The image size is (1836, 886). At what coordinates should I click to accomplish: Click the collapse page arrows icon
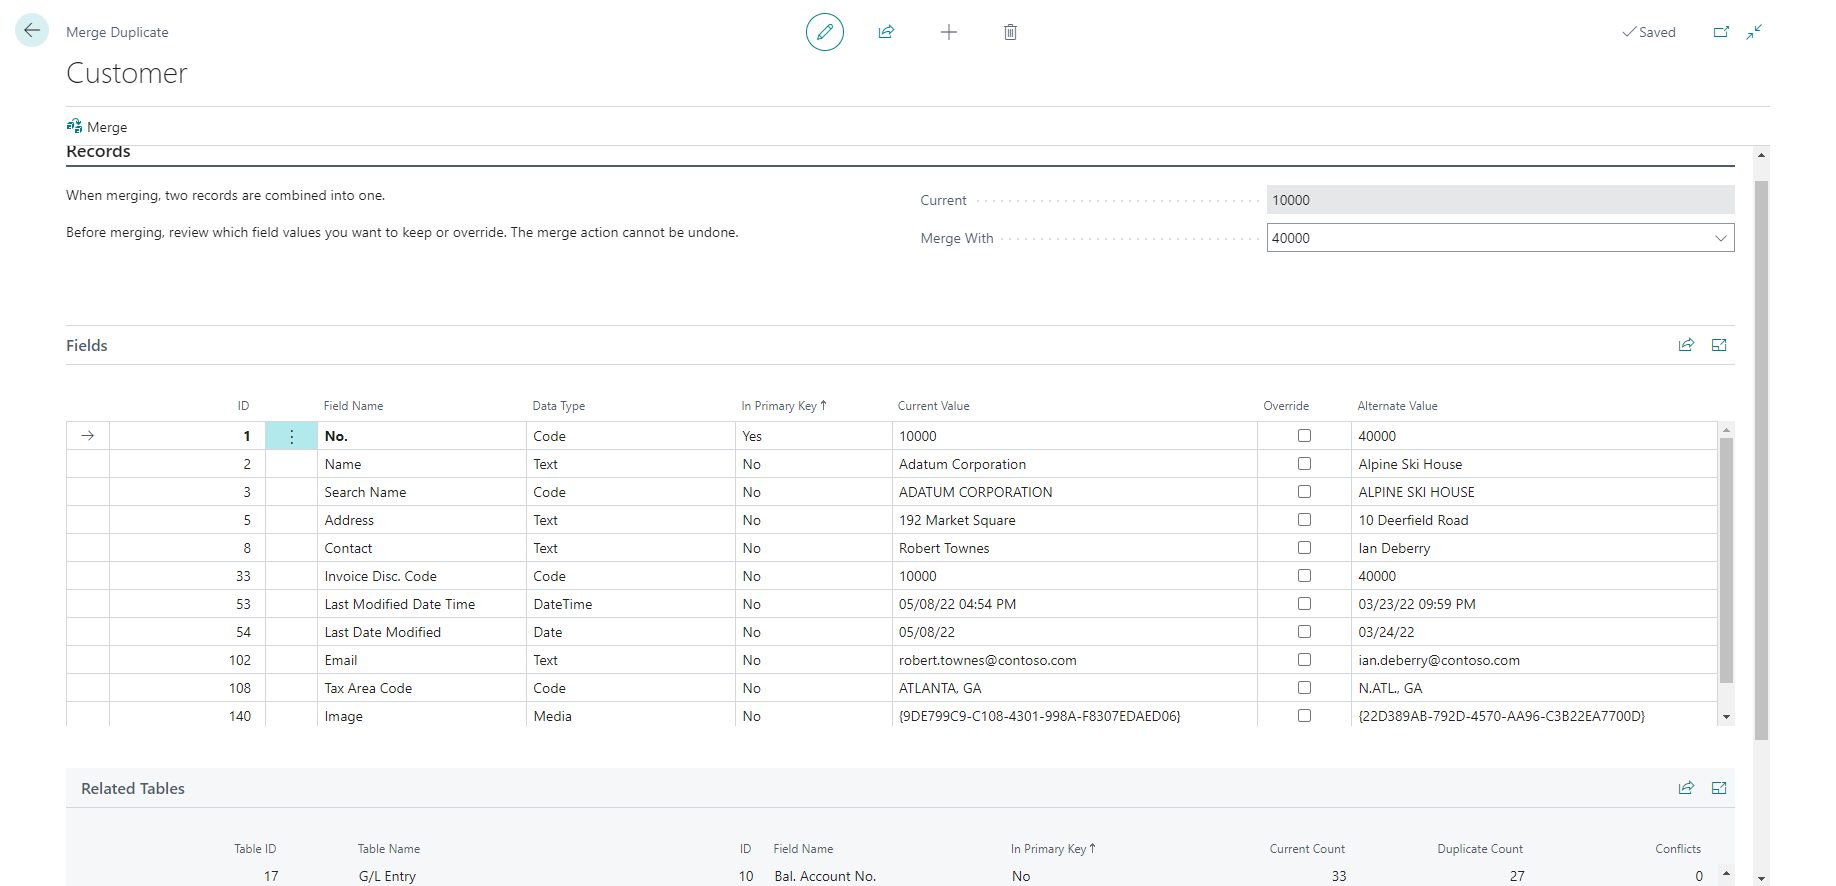[x=1754, y=32]
